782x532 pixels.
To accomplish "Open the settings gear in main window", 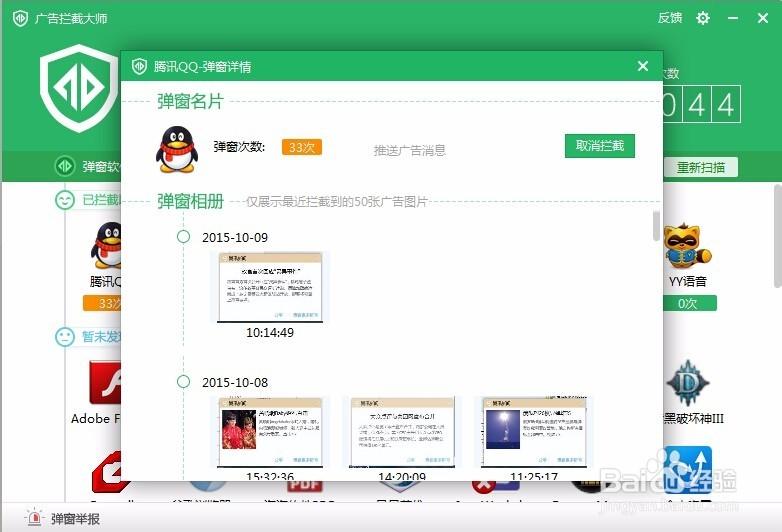I will 703,18.
